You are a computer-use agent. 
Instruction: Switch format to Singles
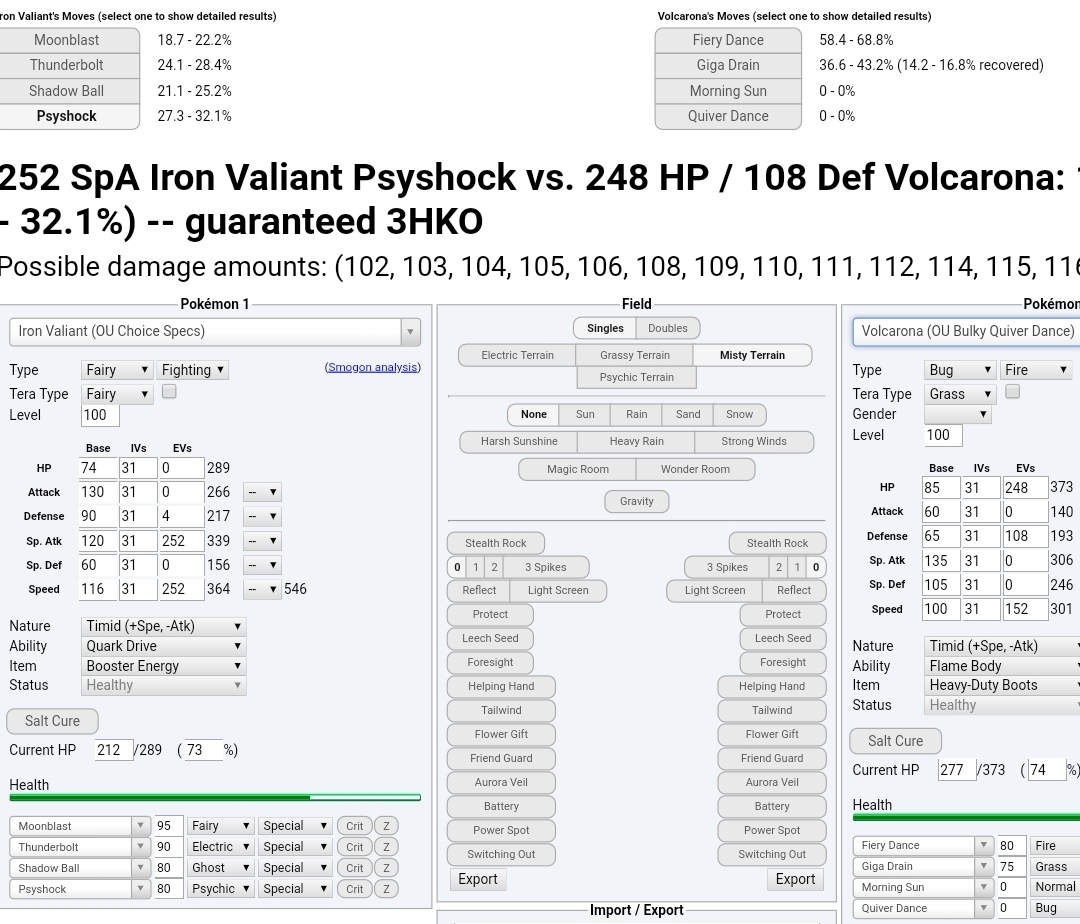coord(605,328)
